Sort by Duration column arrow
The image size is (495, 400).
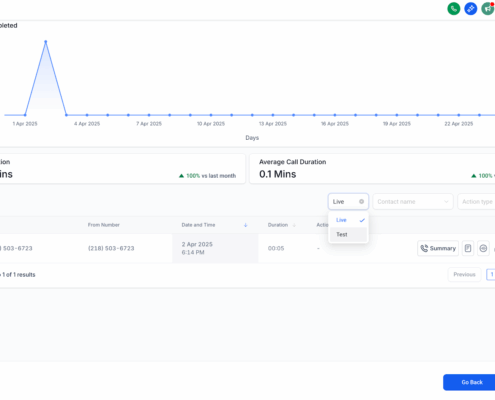click(x=294, y=225)
